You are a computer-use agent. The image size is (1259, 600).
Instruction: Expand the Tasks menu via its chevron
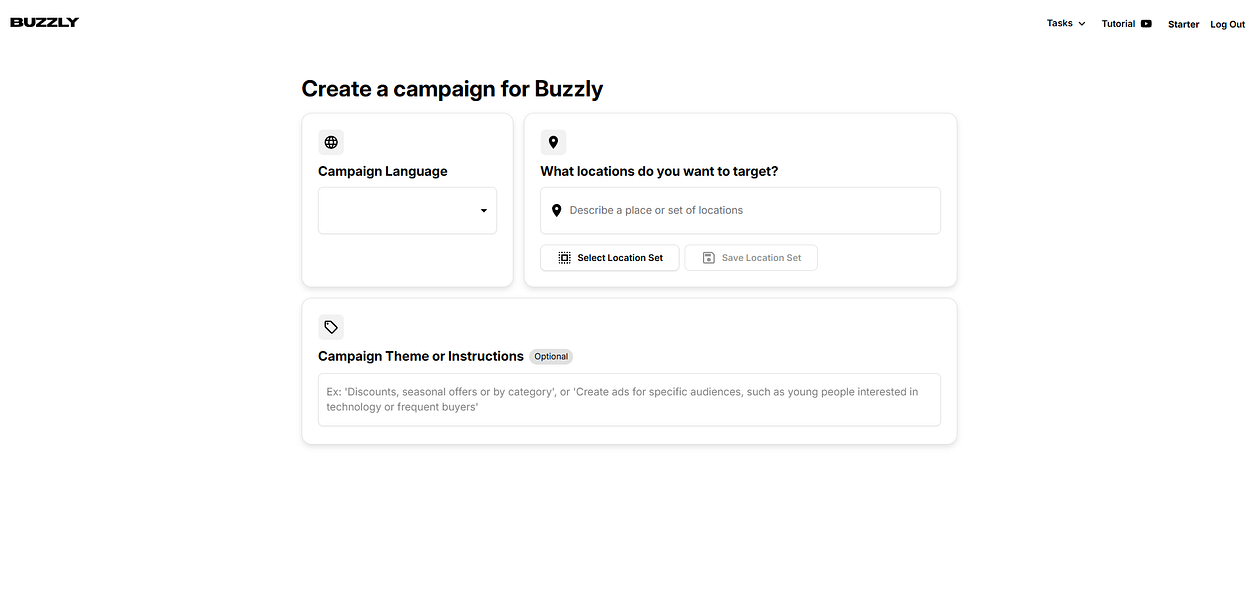[1081, 23]
